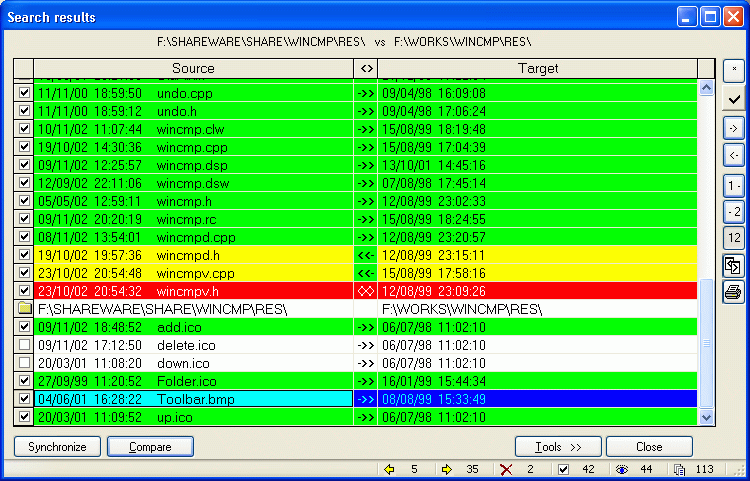Toggle the wincmpd.h row checkbox
This screenshot has height=481, width=750.
(24, 255)
